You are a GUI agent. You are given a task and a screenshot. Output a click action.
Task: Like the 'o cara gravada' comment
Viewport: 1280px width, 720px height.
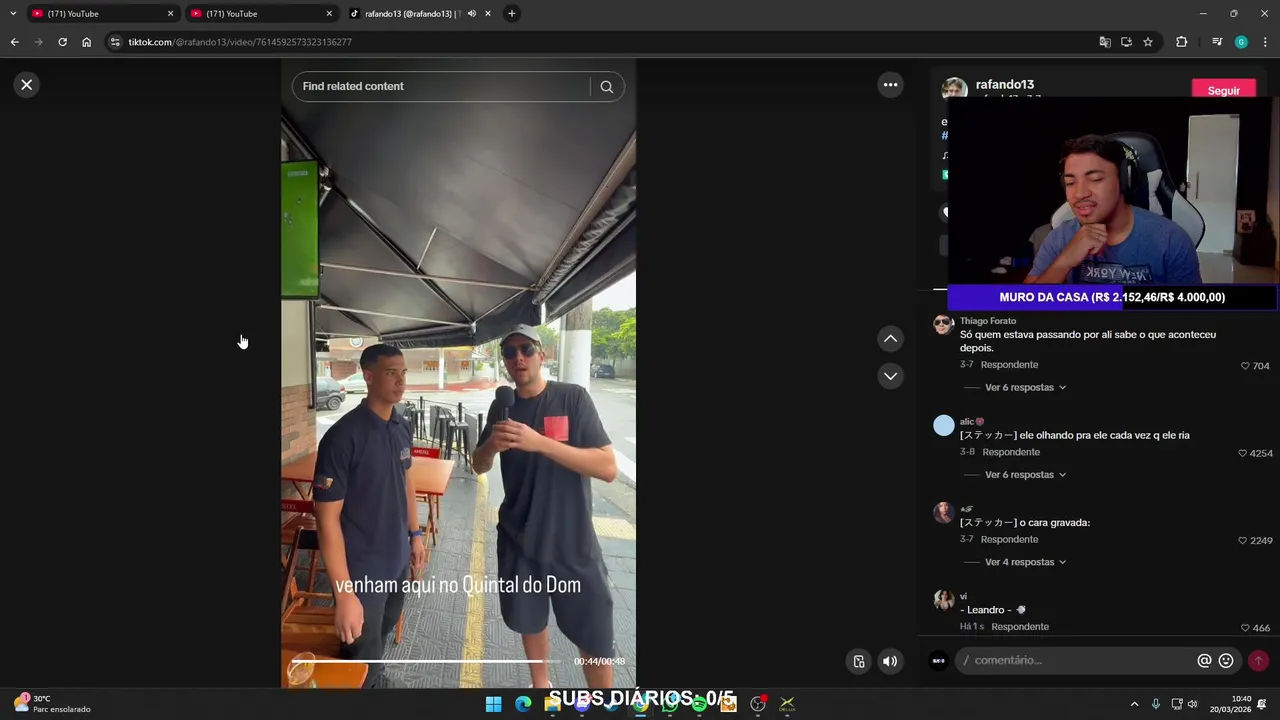click(1243, 541)
